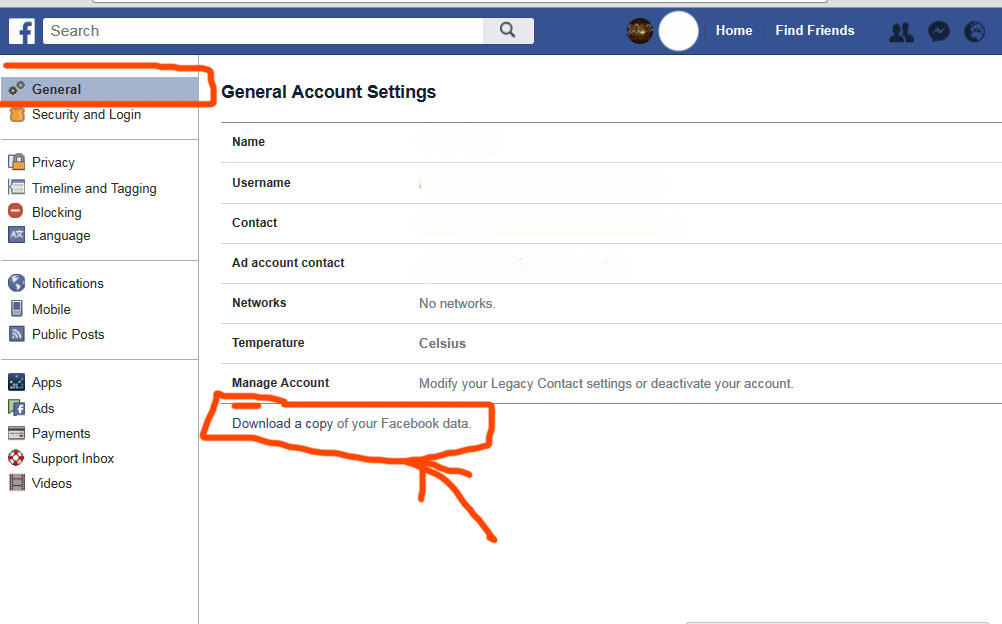This screenshot has width=1002, height=624.
Task: Edit the Contact setting row
Action: 612,223
